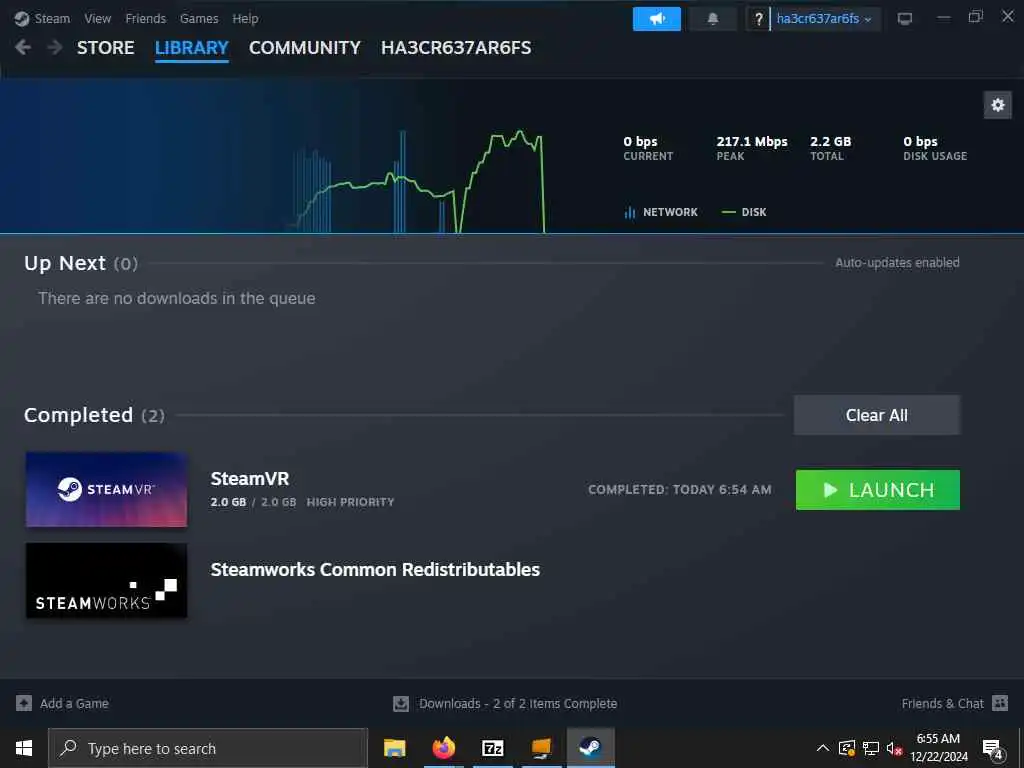Screen dimensions: 1024x768
Task: Click HIGH PRIORITY label on SteamVR
Action: point(350,502)
